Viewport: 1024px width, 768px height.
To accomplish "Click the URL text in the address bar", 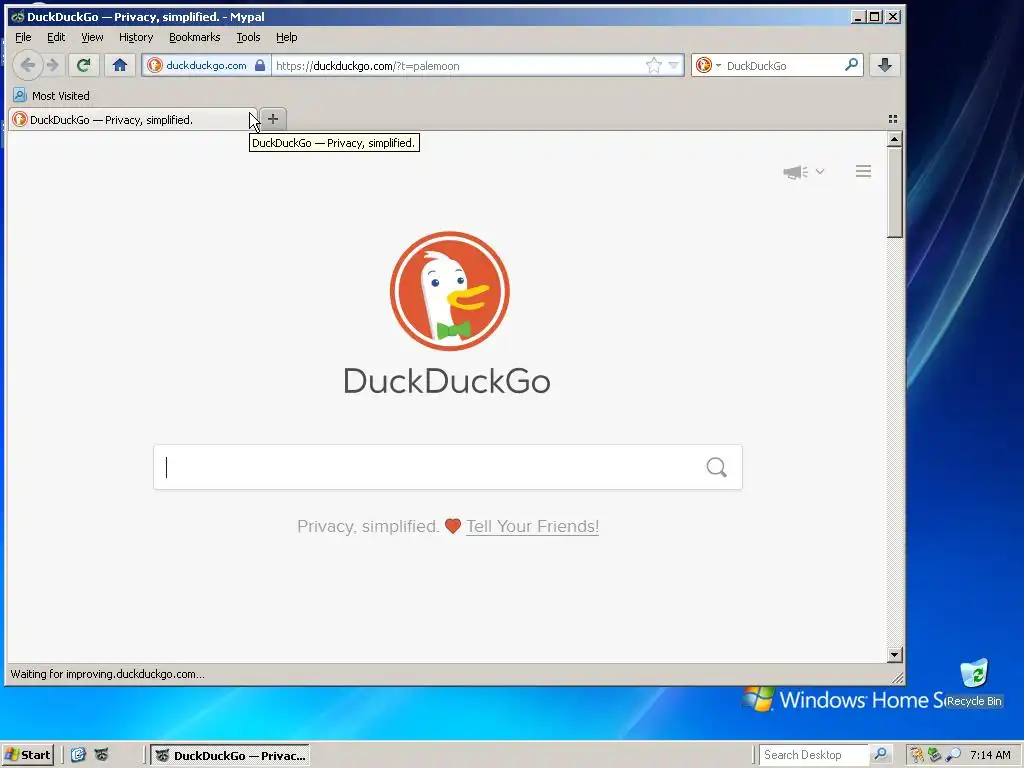I will coord(368,66).
